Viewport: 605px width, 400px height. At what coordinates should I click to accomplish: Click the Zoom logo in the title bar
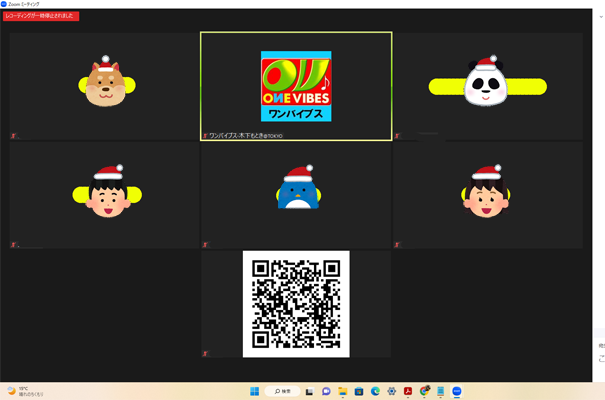[4, 4]
